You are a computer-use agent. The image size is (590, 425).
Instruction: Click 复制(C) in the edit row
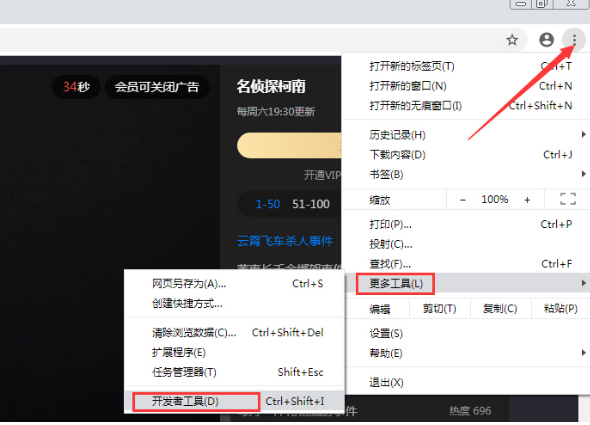coord(500,309)
